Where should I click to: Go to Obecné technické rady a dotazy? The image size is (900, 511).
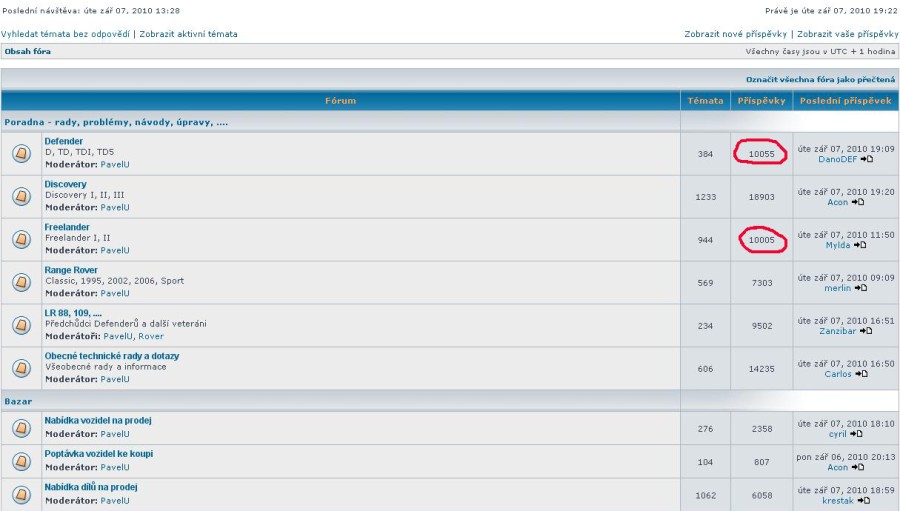(111, 356)
